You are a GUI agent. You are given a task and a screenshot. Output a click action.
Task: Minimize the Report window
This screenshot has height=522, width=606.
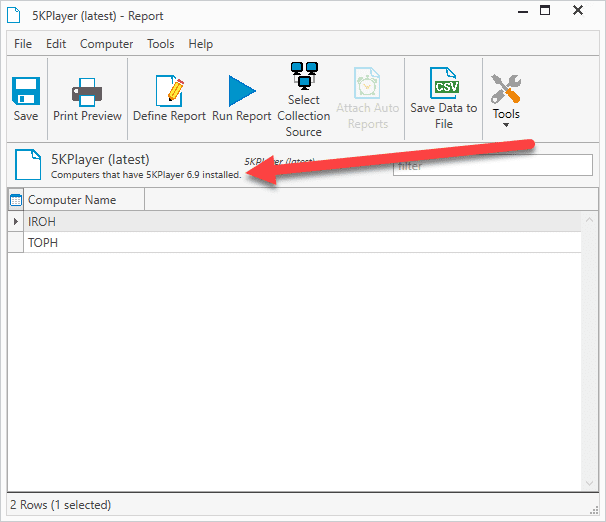coord(523,12)
